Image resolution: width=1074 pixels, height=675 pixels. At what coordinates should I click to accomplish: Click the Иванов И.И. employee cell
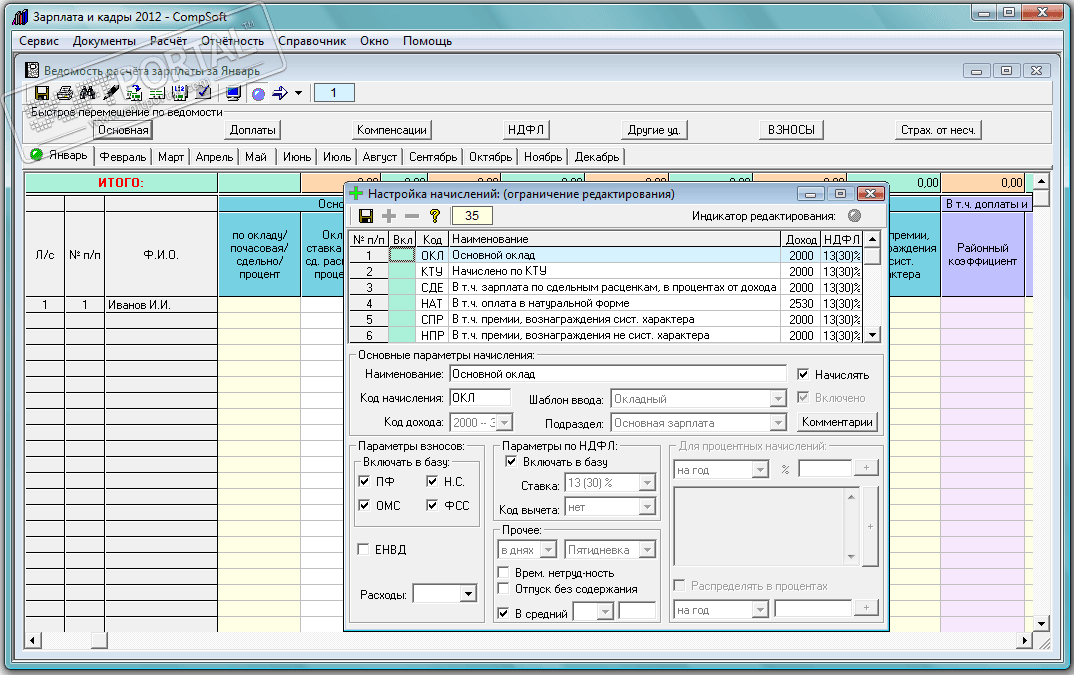(161, 305)
